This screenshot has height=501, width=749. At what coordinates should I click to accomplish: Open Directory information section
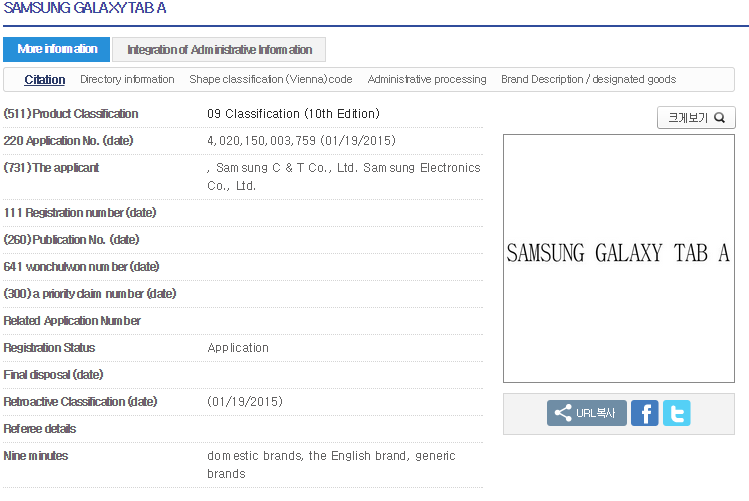[x=127, y=79]
